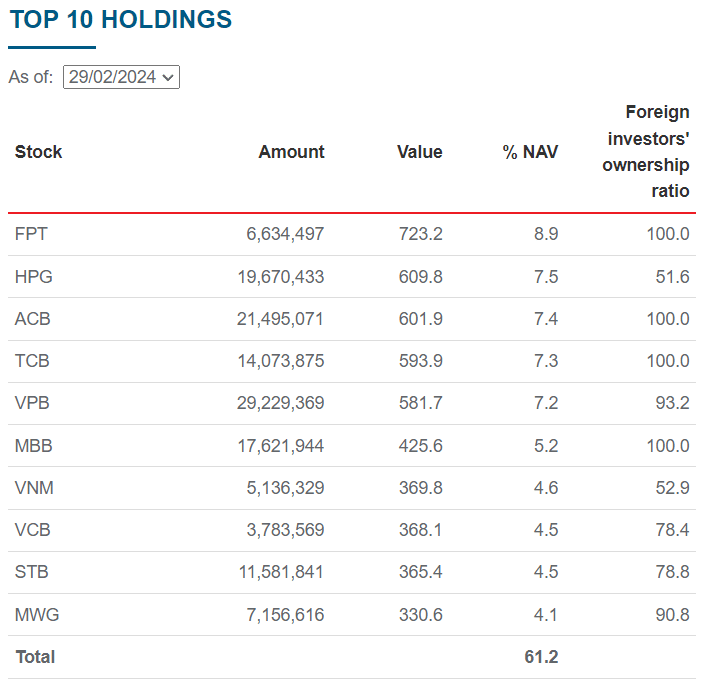The height and width of the screenshot is (693, 708).
Task: Select the VNM stock cell
Action: pyautogui.click(x=34, y=488)
